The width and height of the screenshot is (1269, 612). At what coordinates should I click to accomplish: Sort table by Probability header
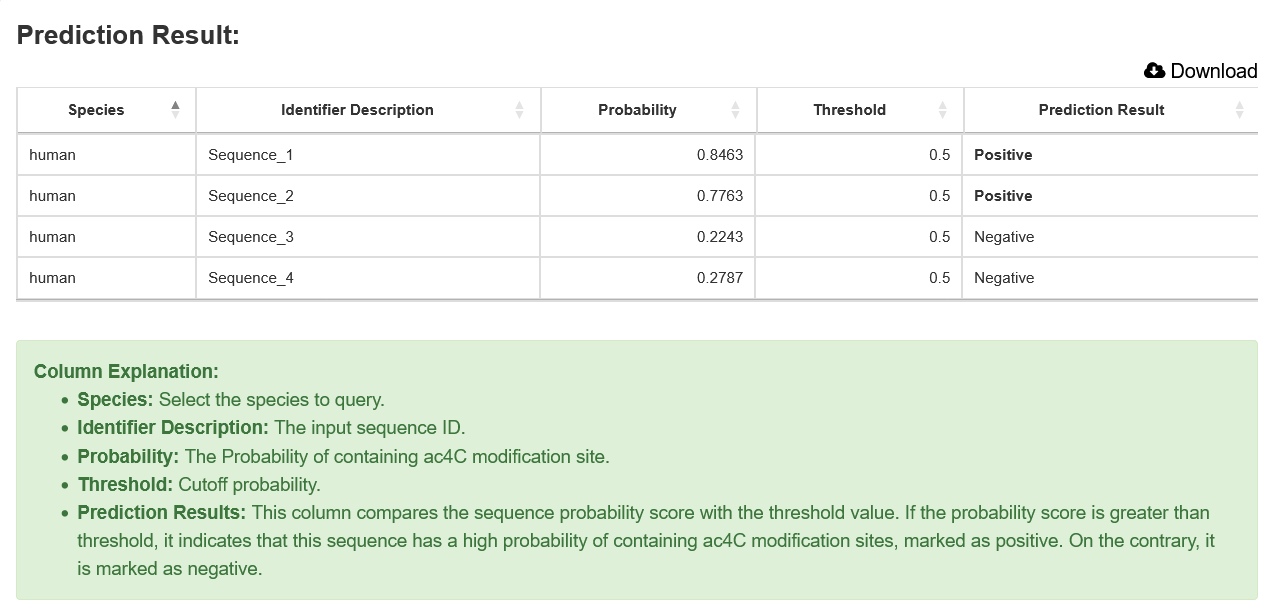click(637, 110)
